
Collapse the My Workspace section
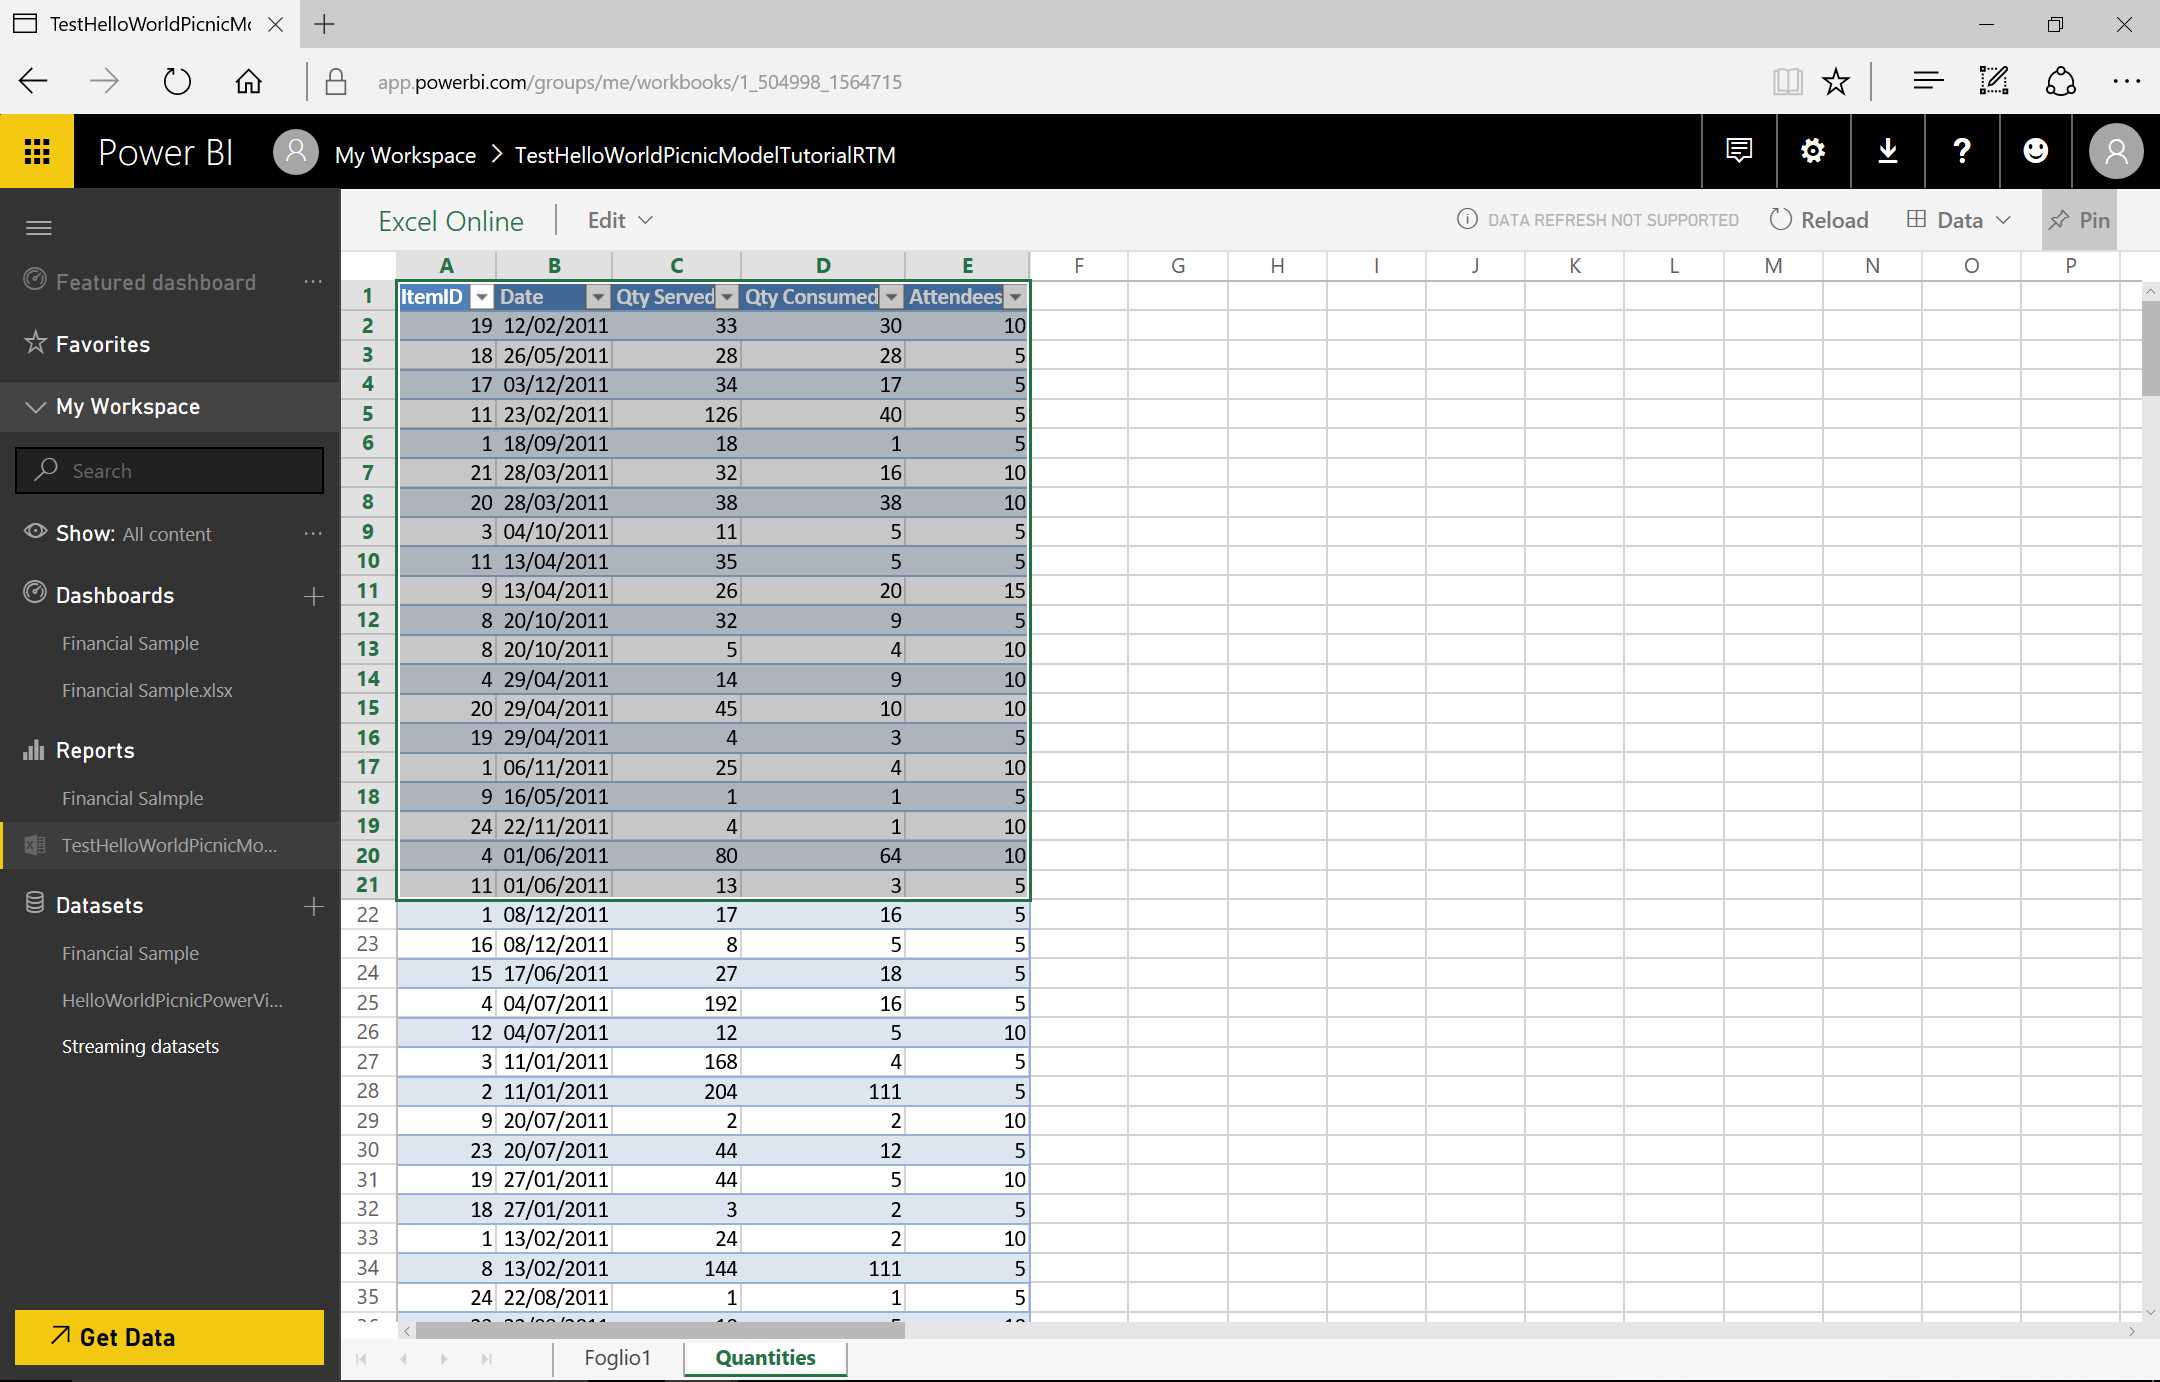[x=34, y=406]
